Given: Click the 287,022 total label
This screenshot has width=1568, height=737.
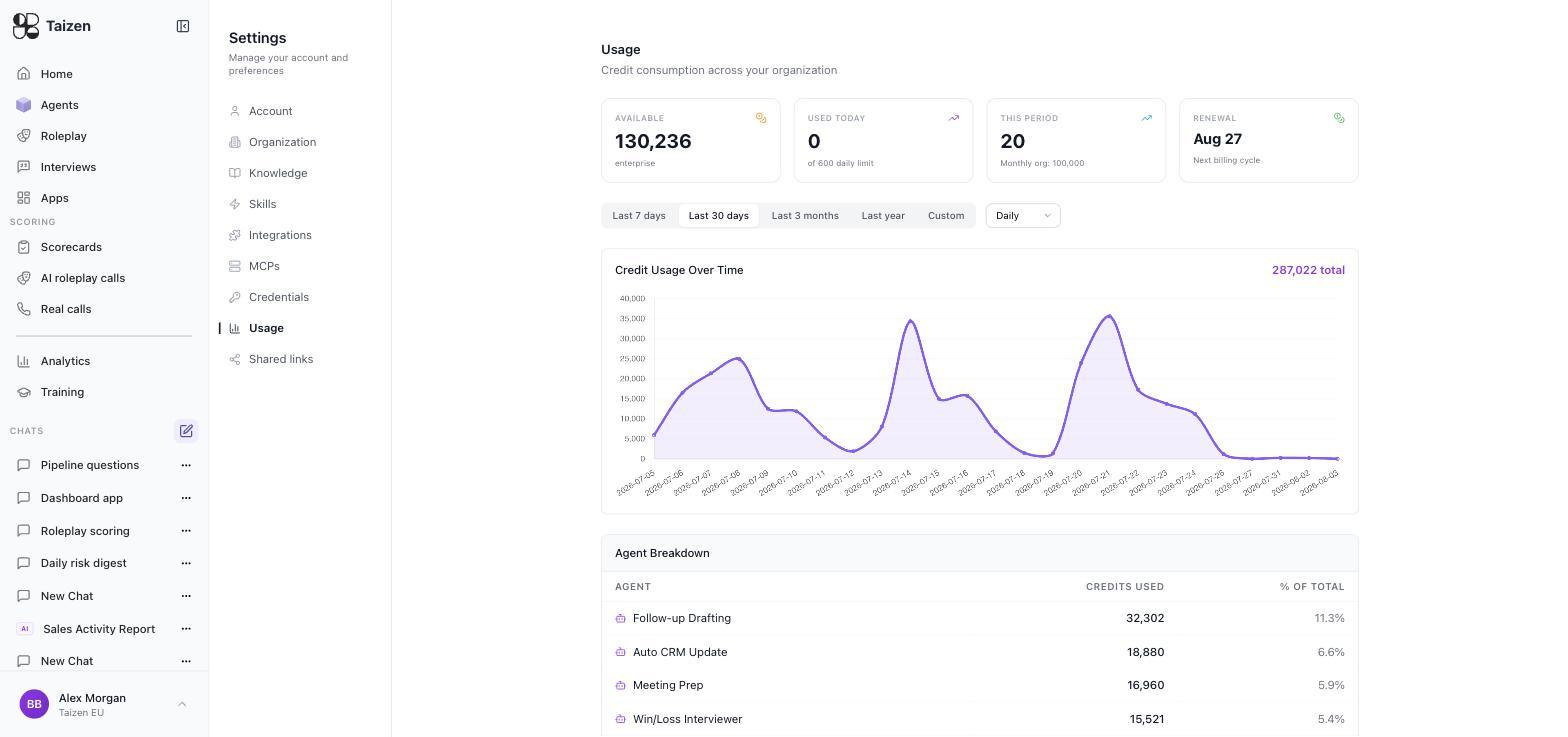Looking at the screenshot, I should (x=1308, y=270).
